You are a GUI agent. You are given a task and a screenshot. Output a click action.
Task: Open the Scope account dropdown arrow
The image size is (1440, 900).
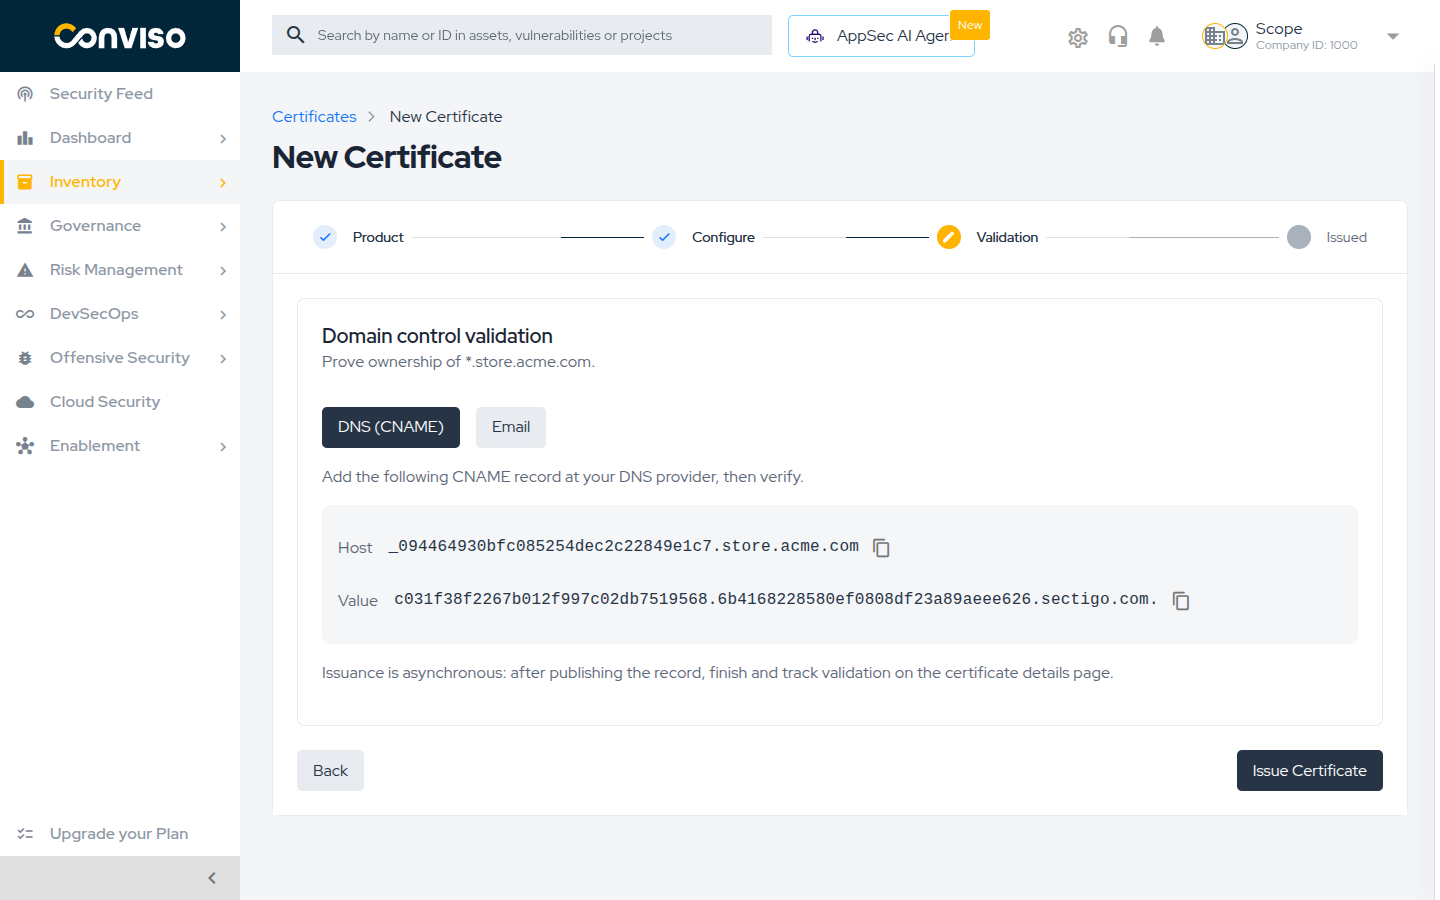(x=1393, y=36)
